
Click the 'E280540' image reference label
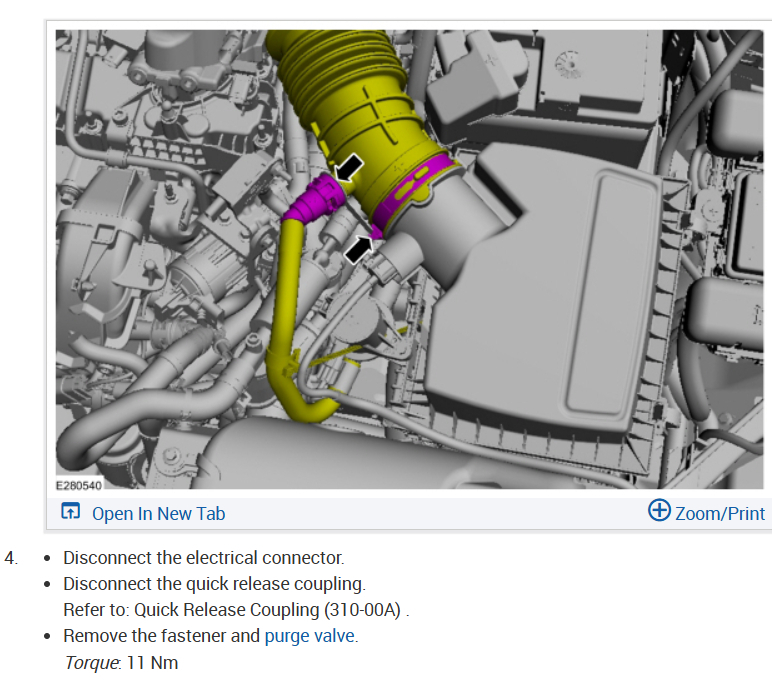[79, 486]
